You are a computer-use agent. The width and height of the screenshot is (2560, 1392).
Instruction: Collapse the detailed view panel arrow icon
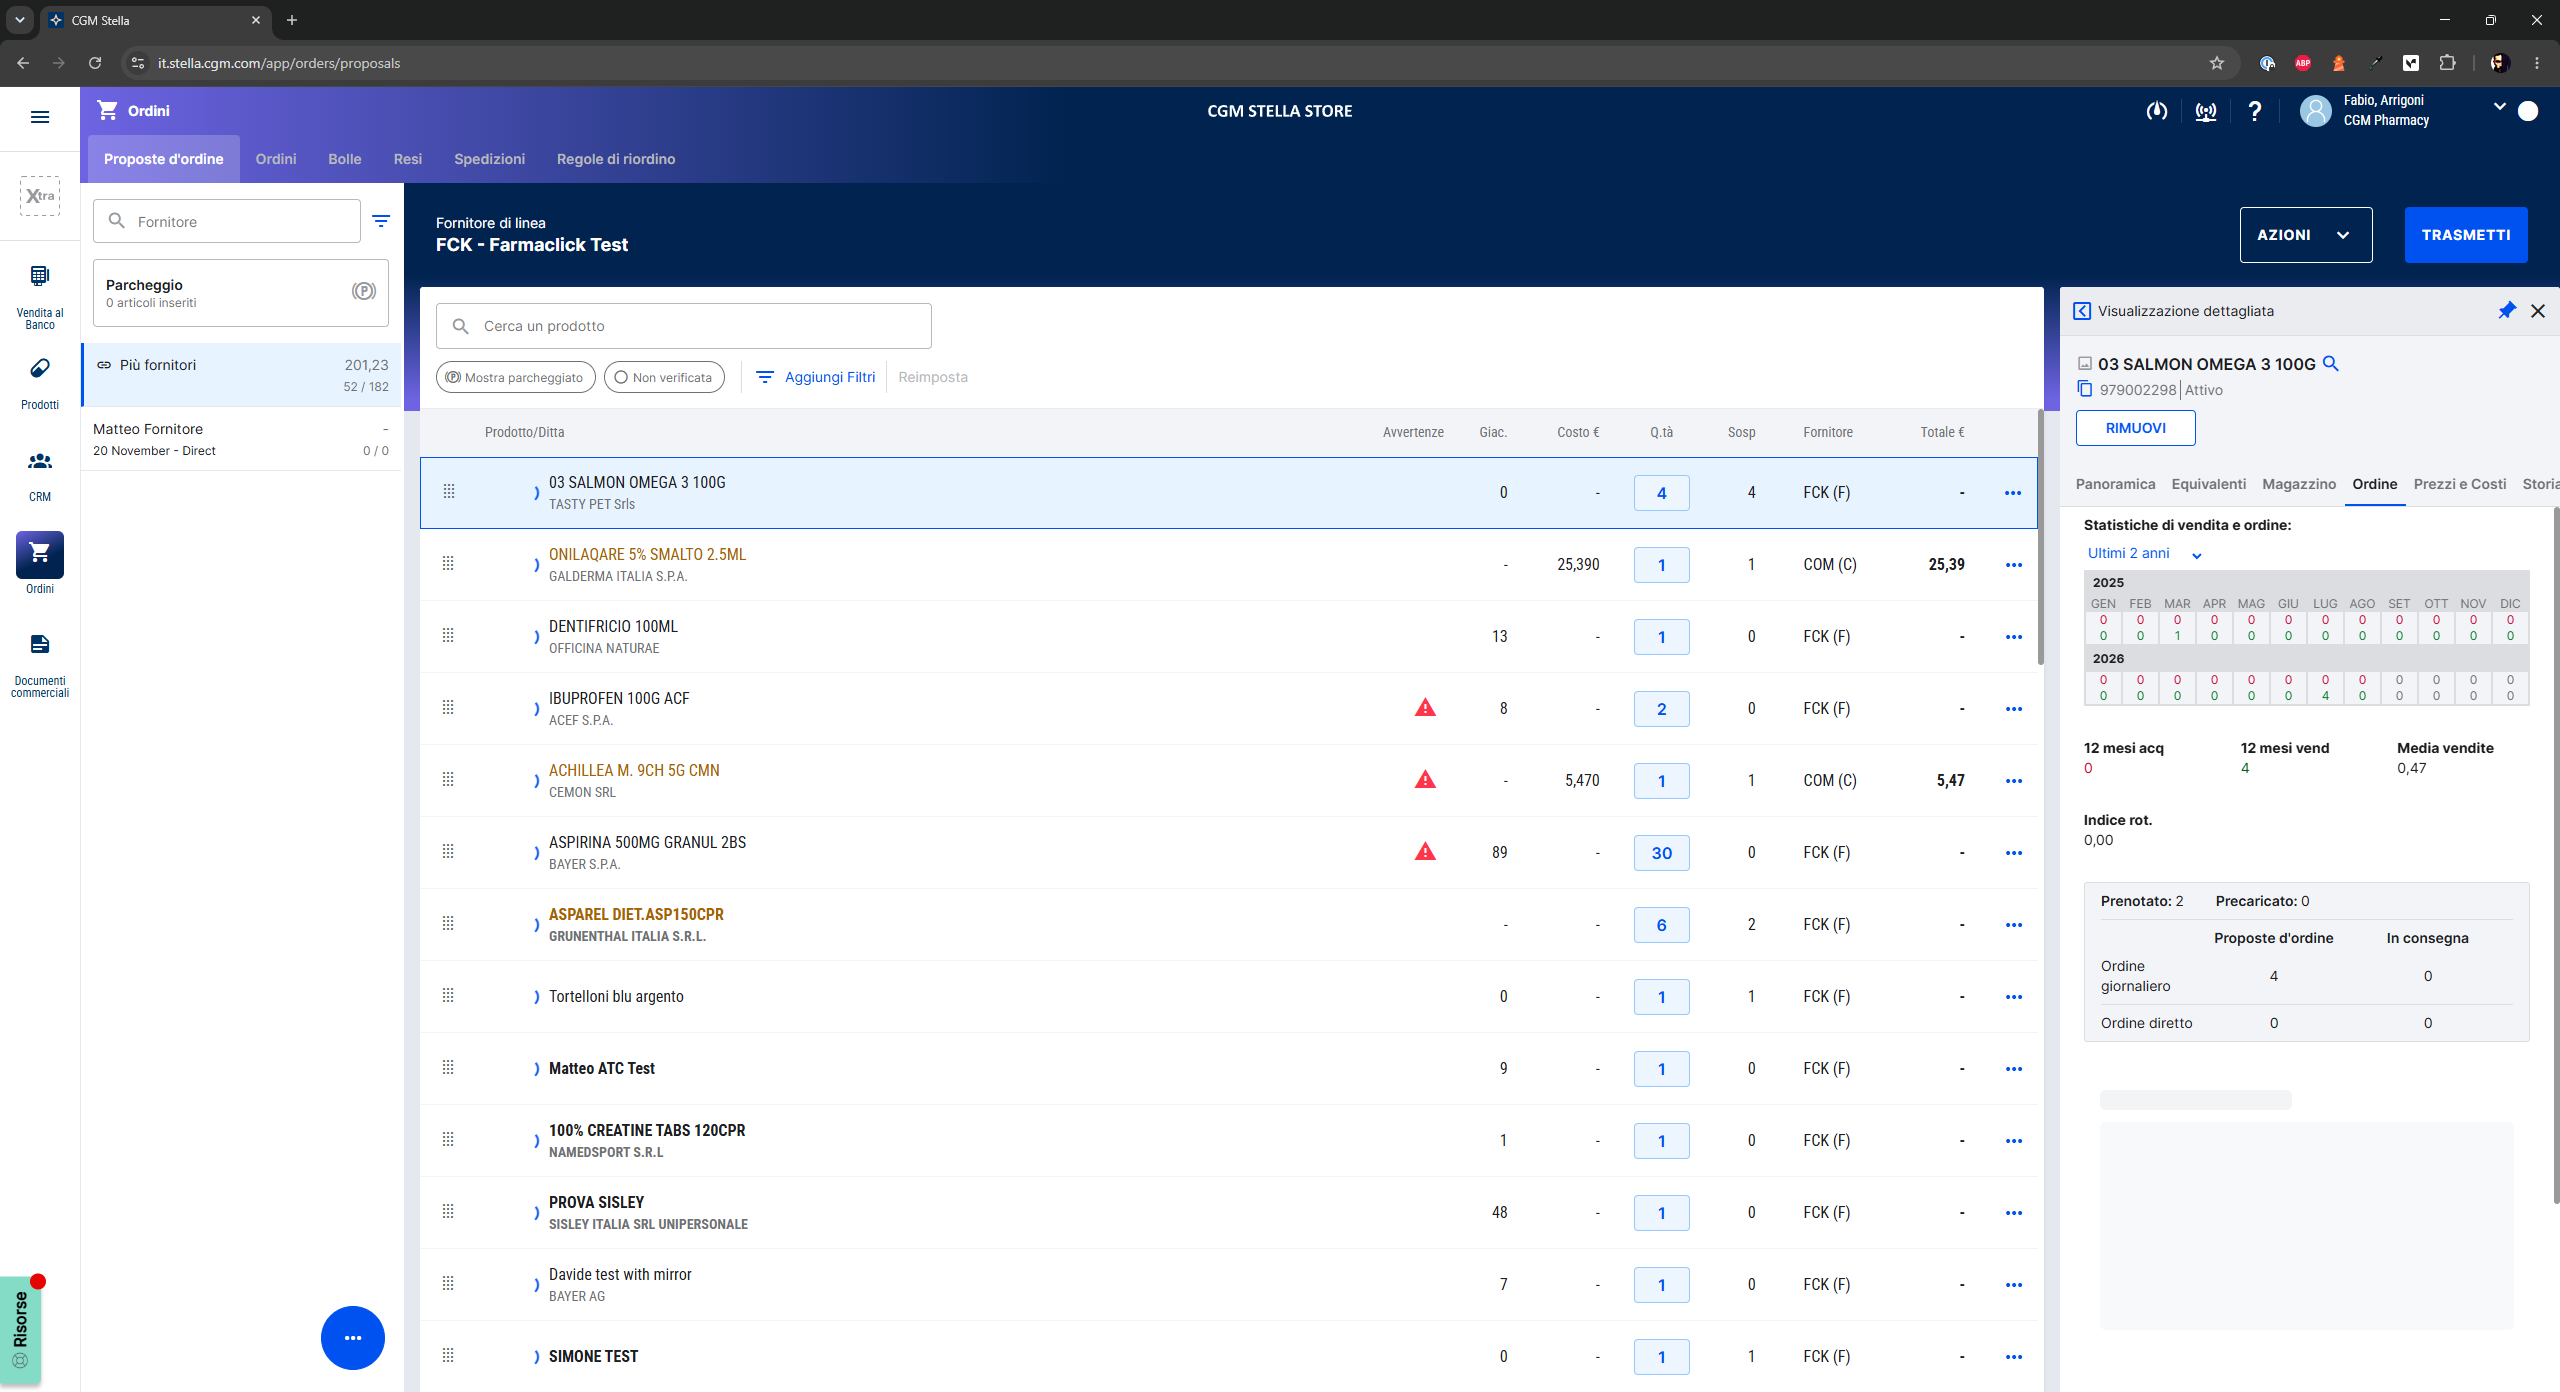pyautogui.click(x=2082, y=311)
